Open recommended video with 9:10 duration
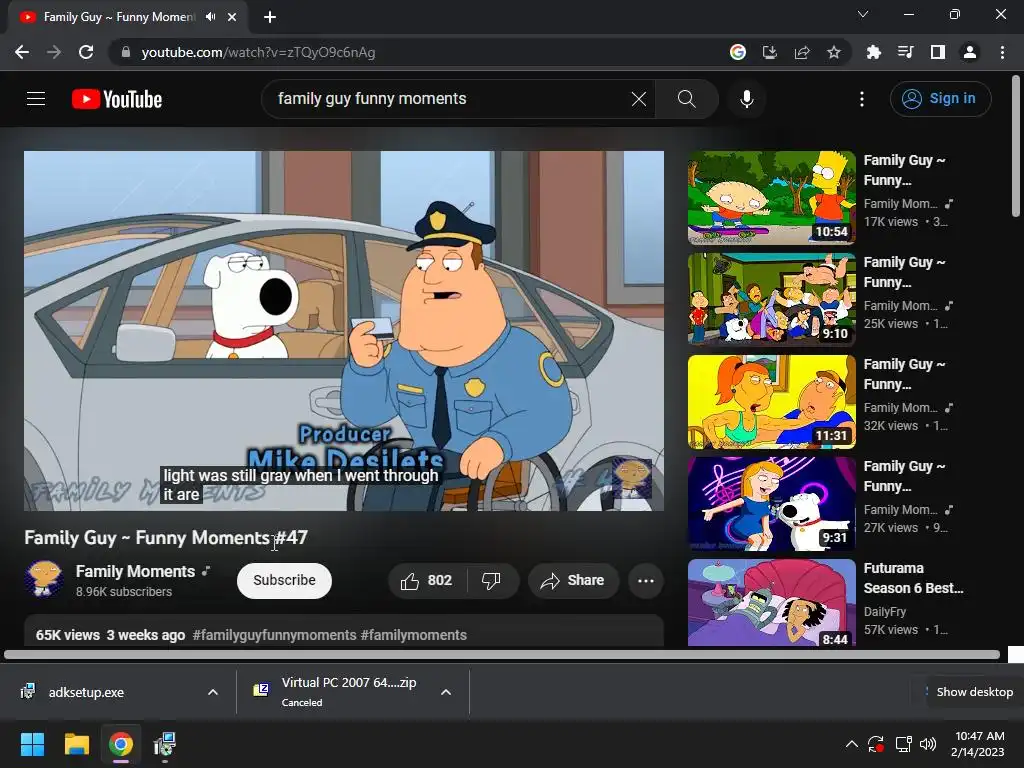Screen dimensions: 1024x768 771,300
